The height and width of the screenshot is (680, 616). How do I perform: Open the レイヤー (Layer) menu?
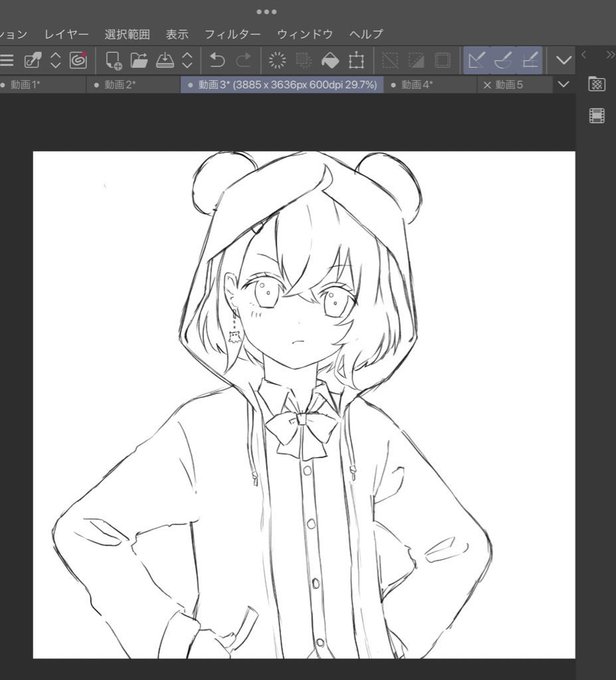click(x=66, y=34)
